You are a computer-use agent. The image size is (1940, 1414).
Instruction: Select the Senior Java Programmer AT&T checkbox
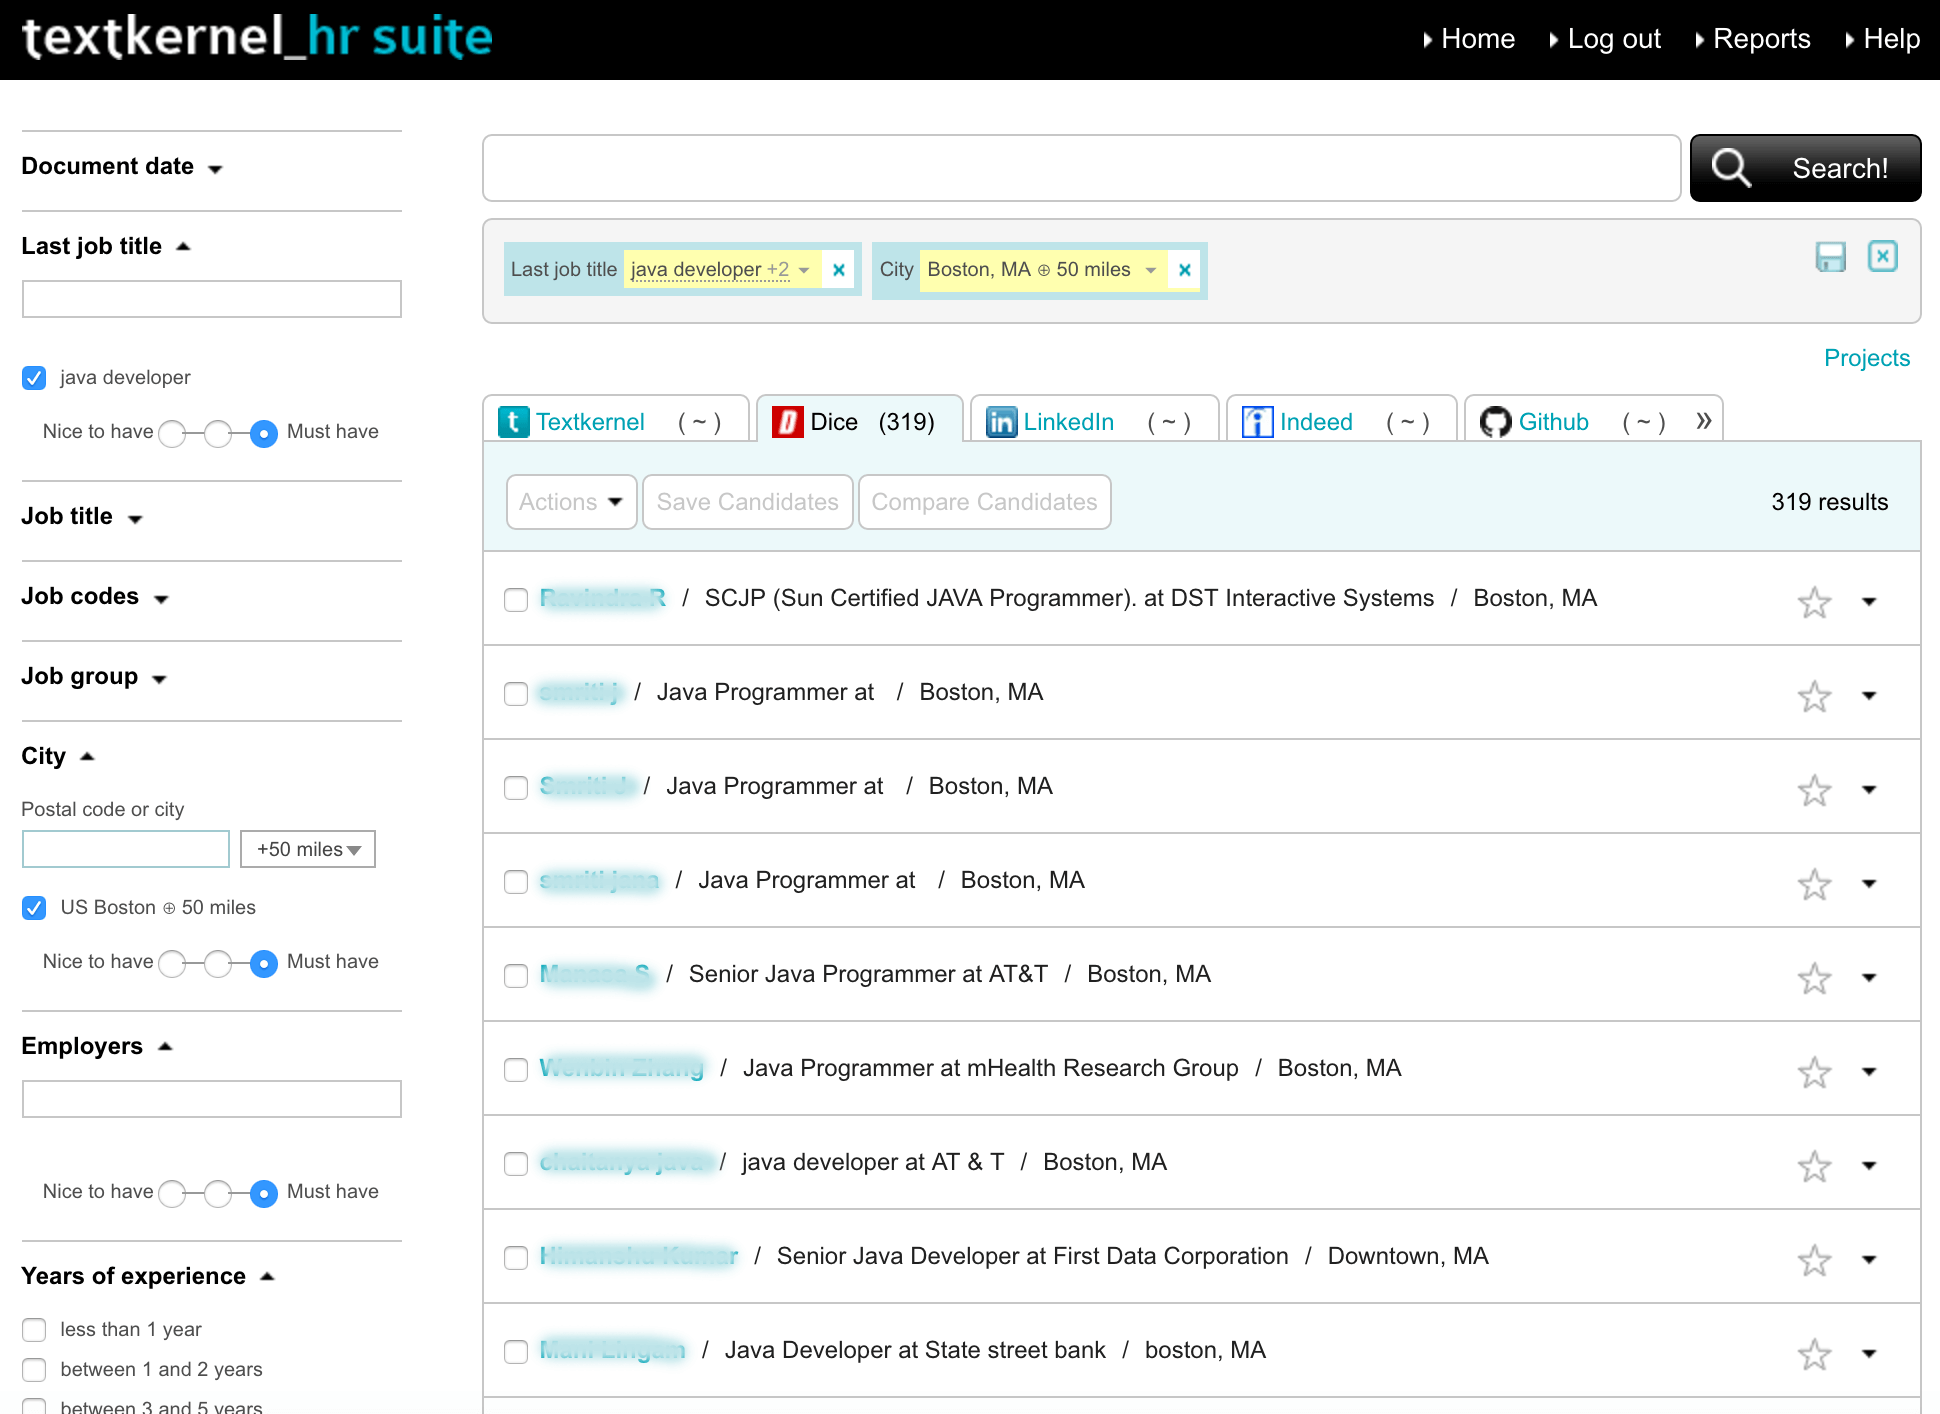[x=516, y=976]
